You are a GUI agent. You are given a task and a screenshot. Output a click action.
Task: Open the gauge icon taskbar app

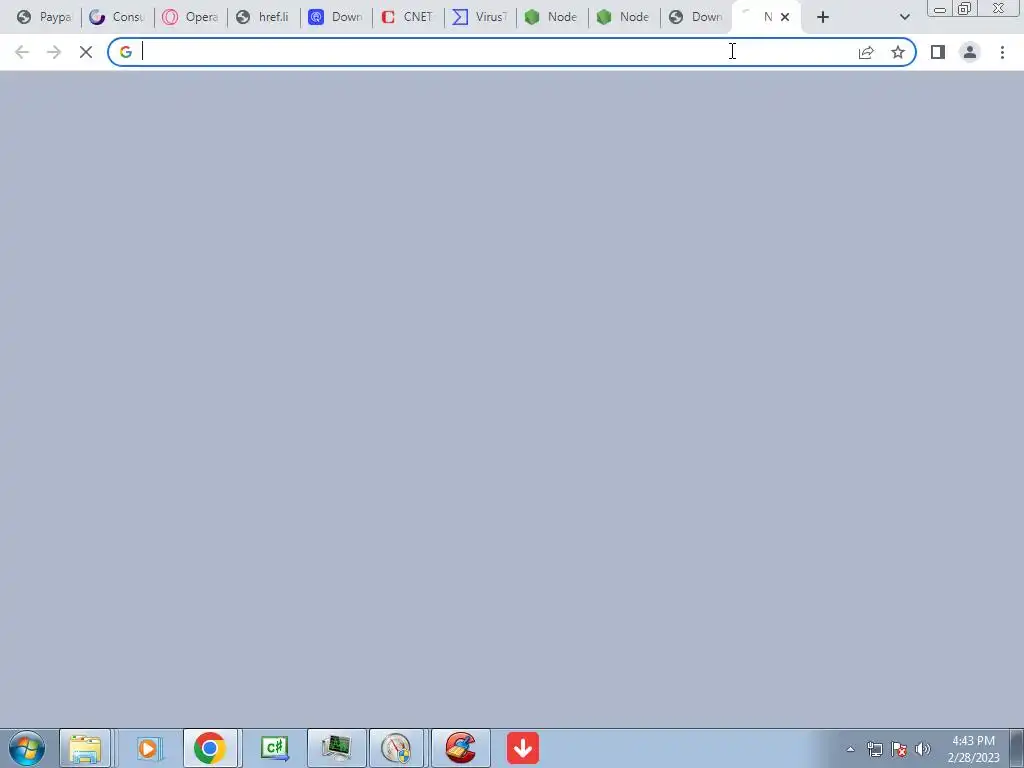(396, 748)
